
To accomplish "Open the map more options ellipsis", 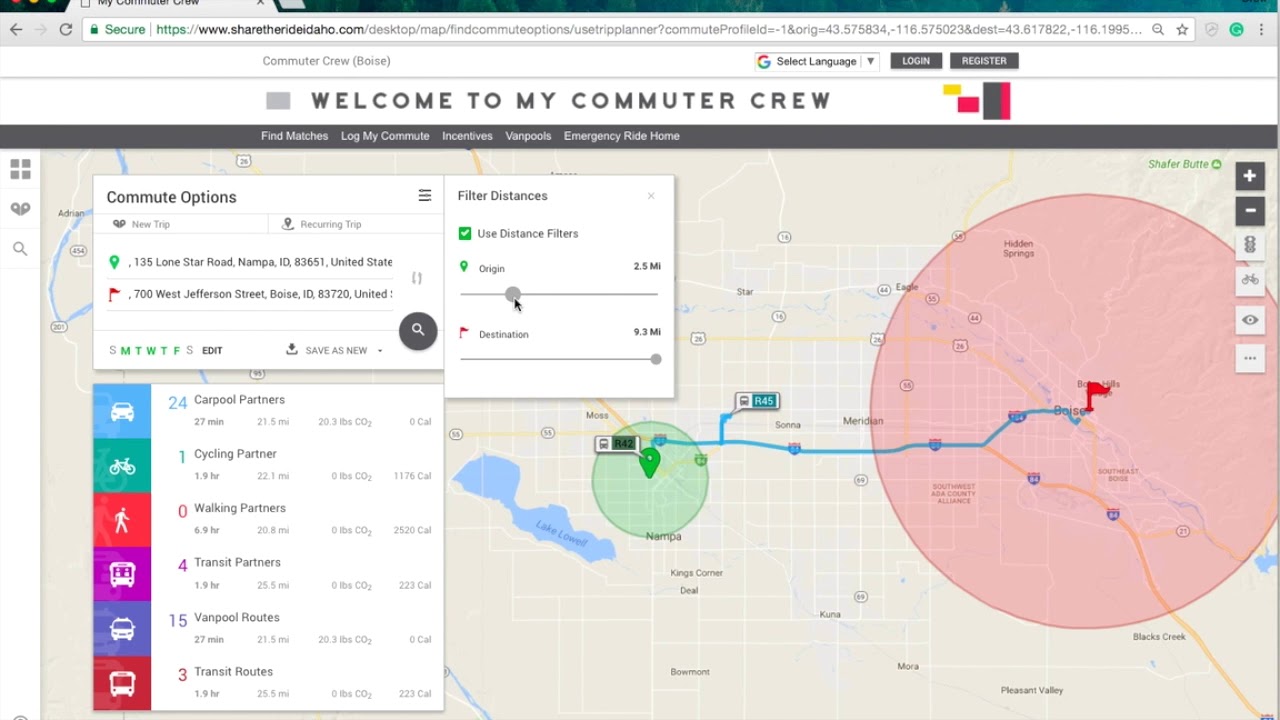I will [1250, 358].
